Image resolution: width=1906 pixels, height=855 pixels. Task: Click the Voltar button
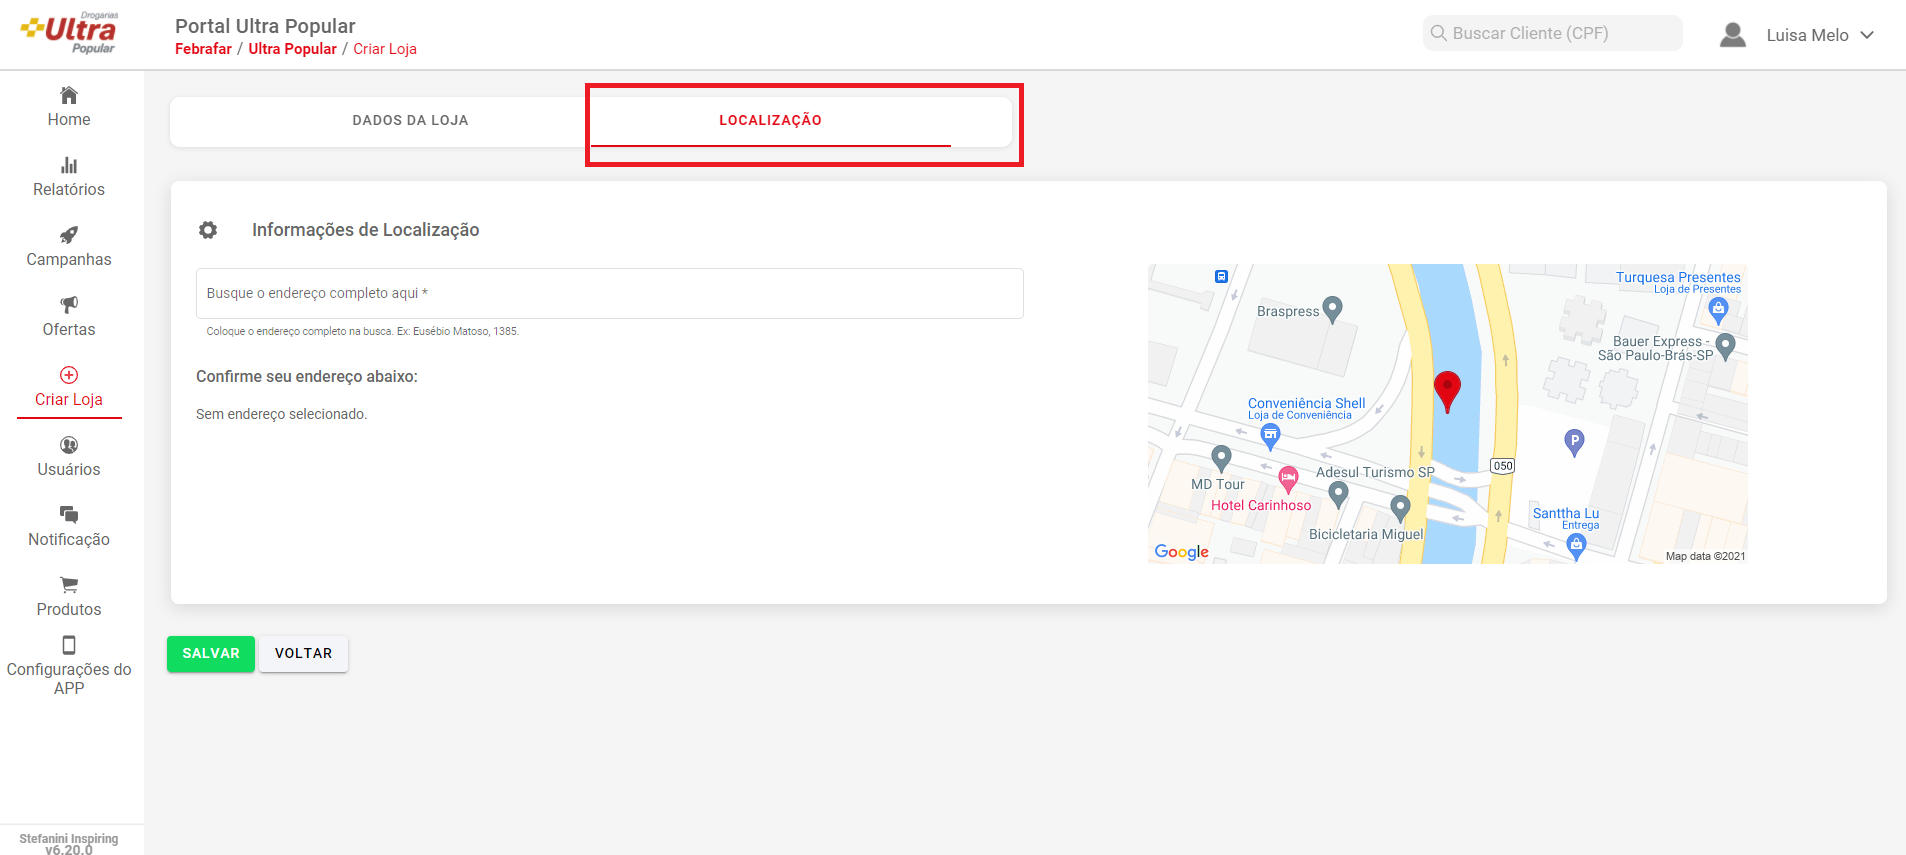[x=303, y=654]
